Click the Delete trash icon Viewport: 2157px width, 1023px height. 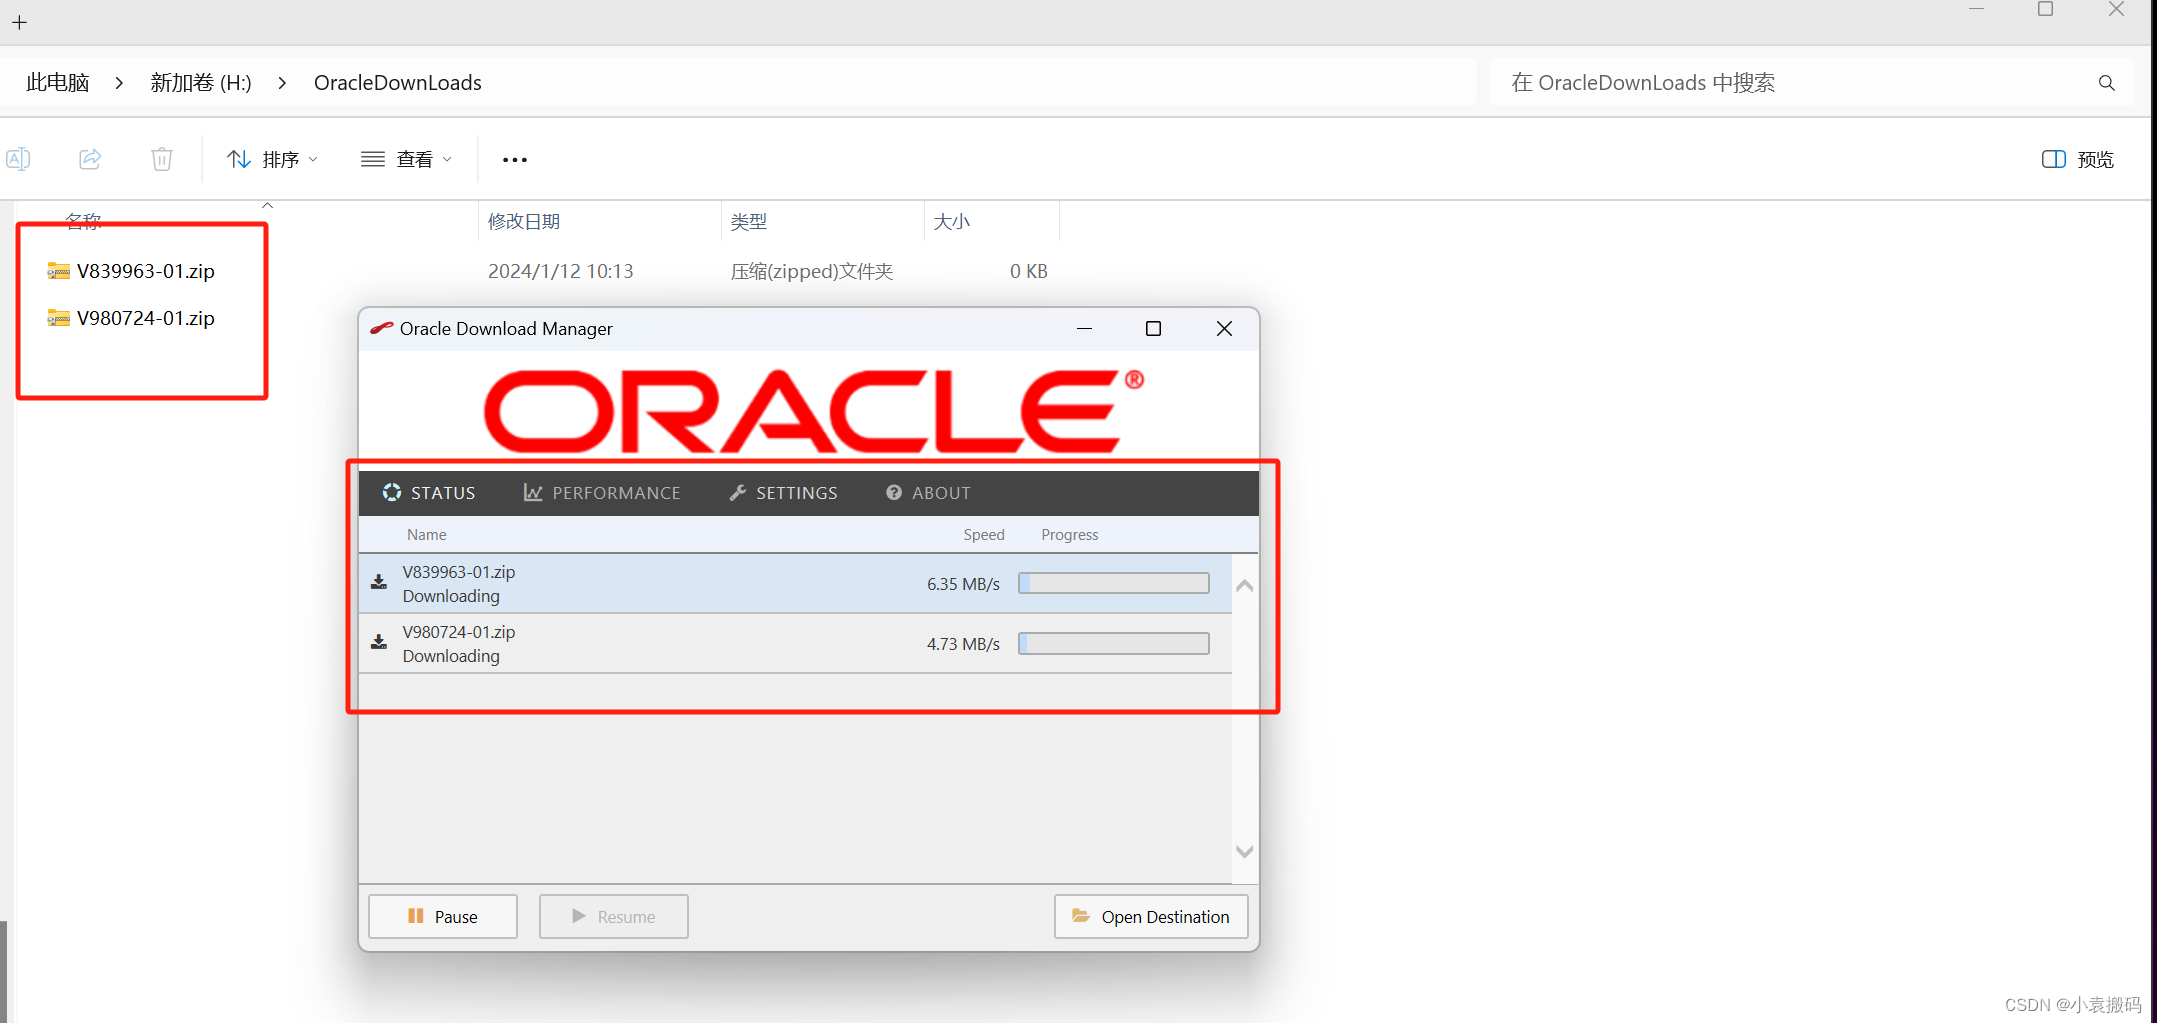pyautogui.click(x=162, y=159)
